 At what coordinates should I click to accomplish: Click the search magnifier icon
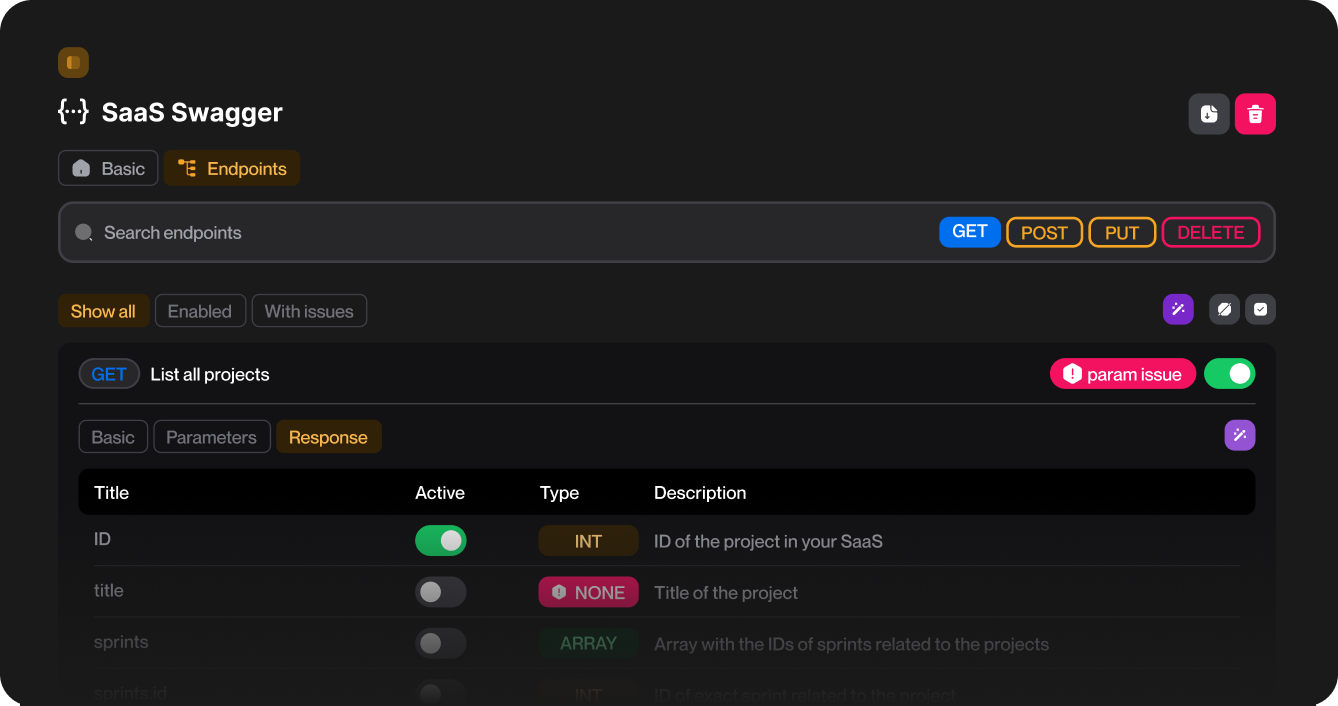(84, 233)
